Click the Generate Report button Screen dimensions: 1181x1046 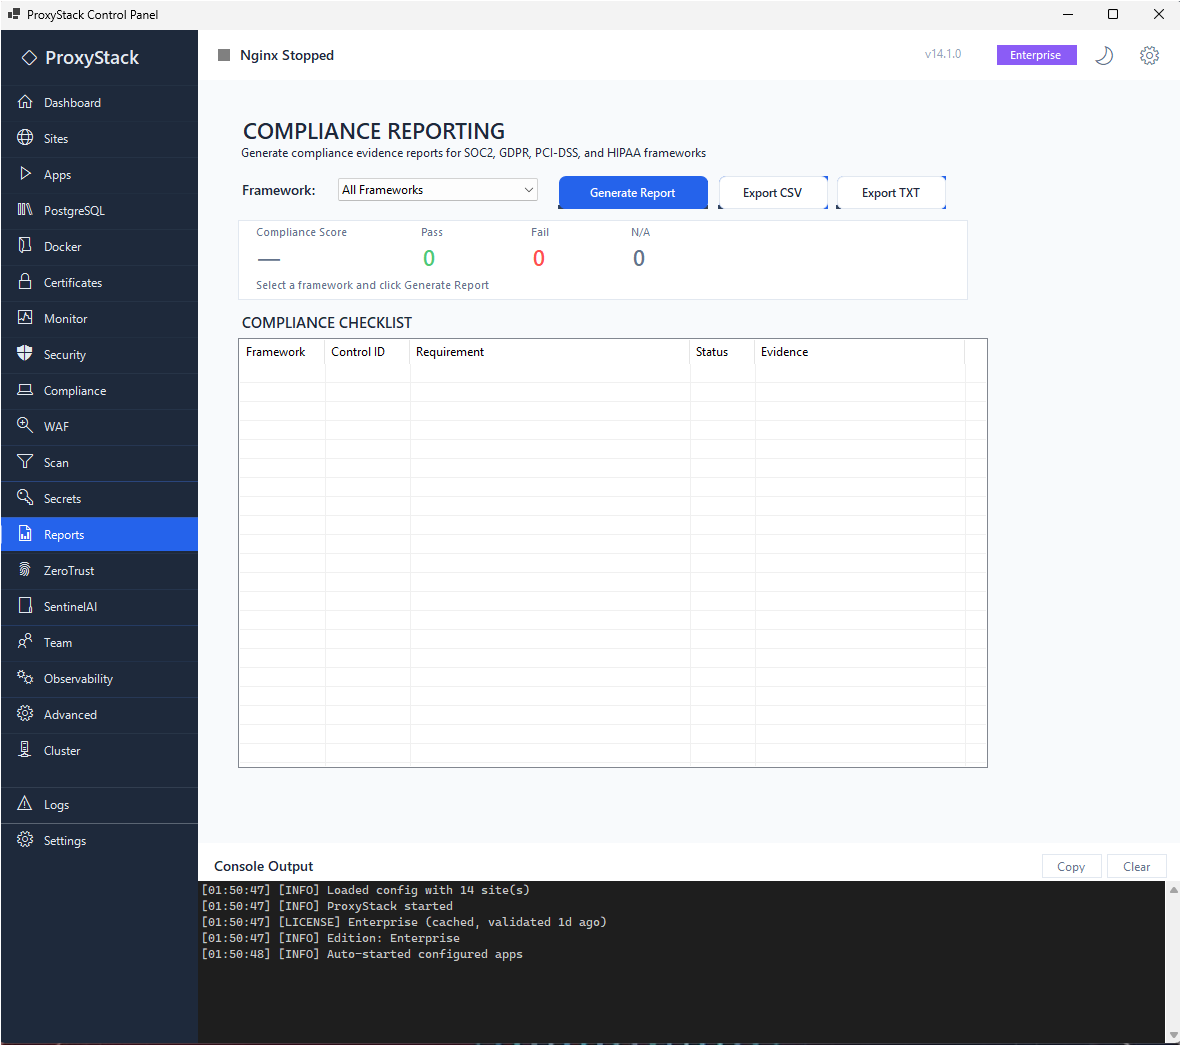coord(633,192)
